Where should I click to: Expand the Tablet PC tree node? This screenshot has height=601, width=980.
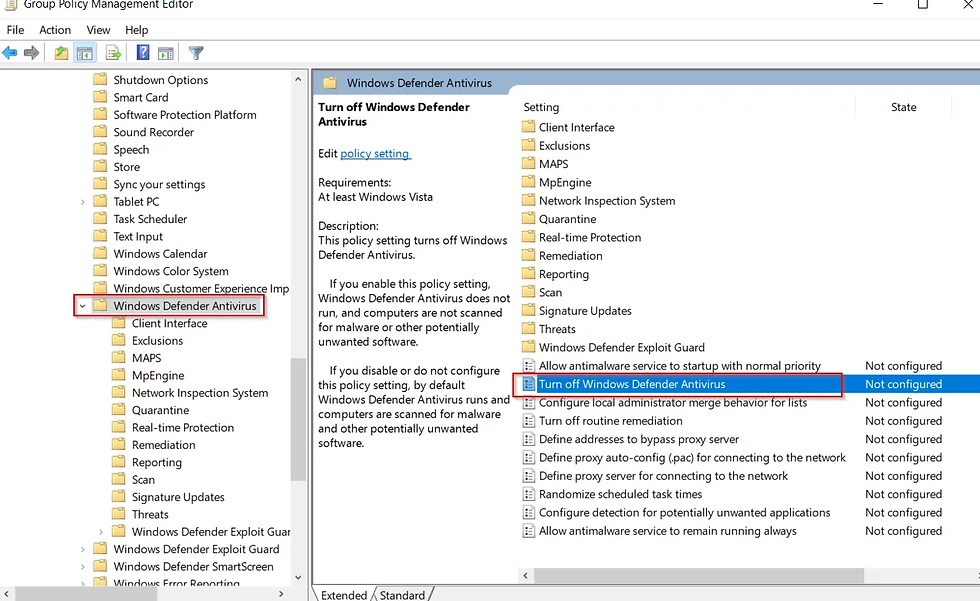click(x=82, y=202)
